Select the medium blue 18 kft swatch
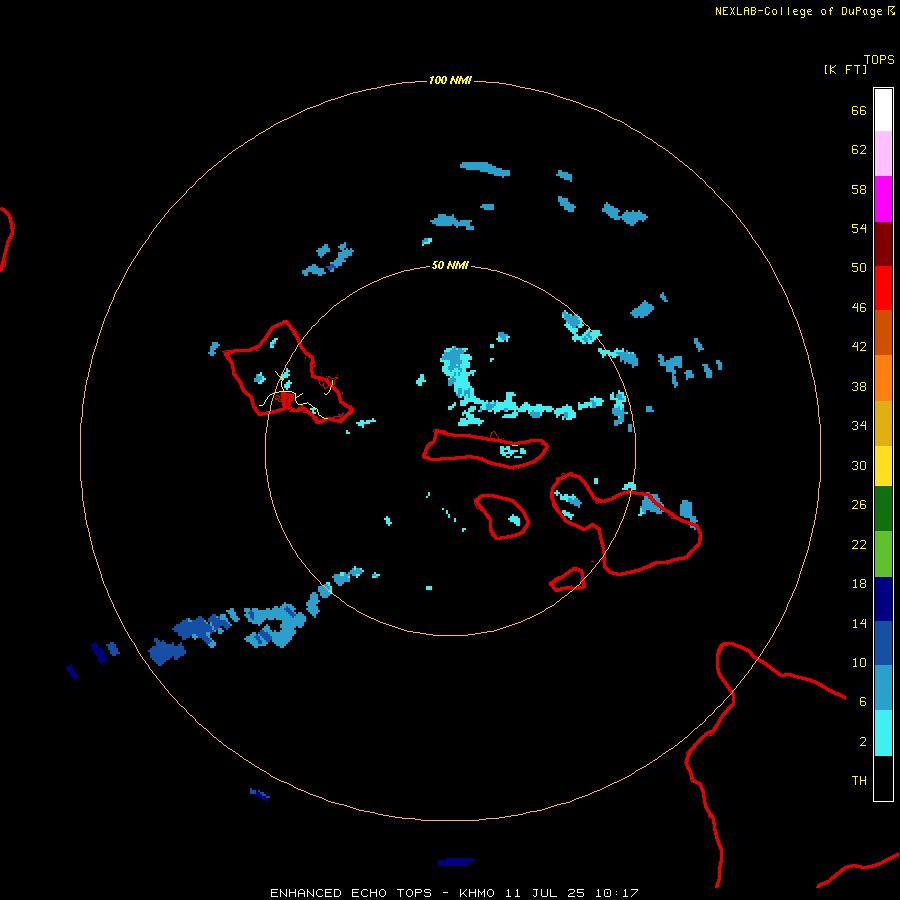This screenshot has height=900, width=900. click(x=883, y=643)
